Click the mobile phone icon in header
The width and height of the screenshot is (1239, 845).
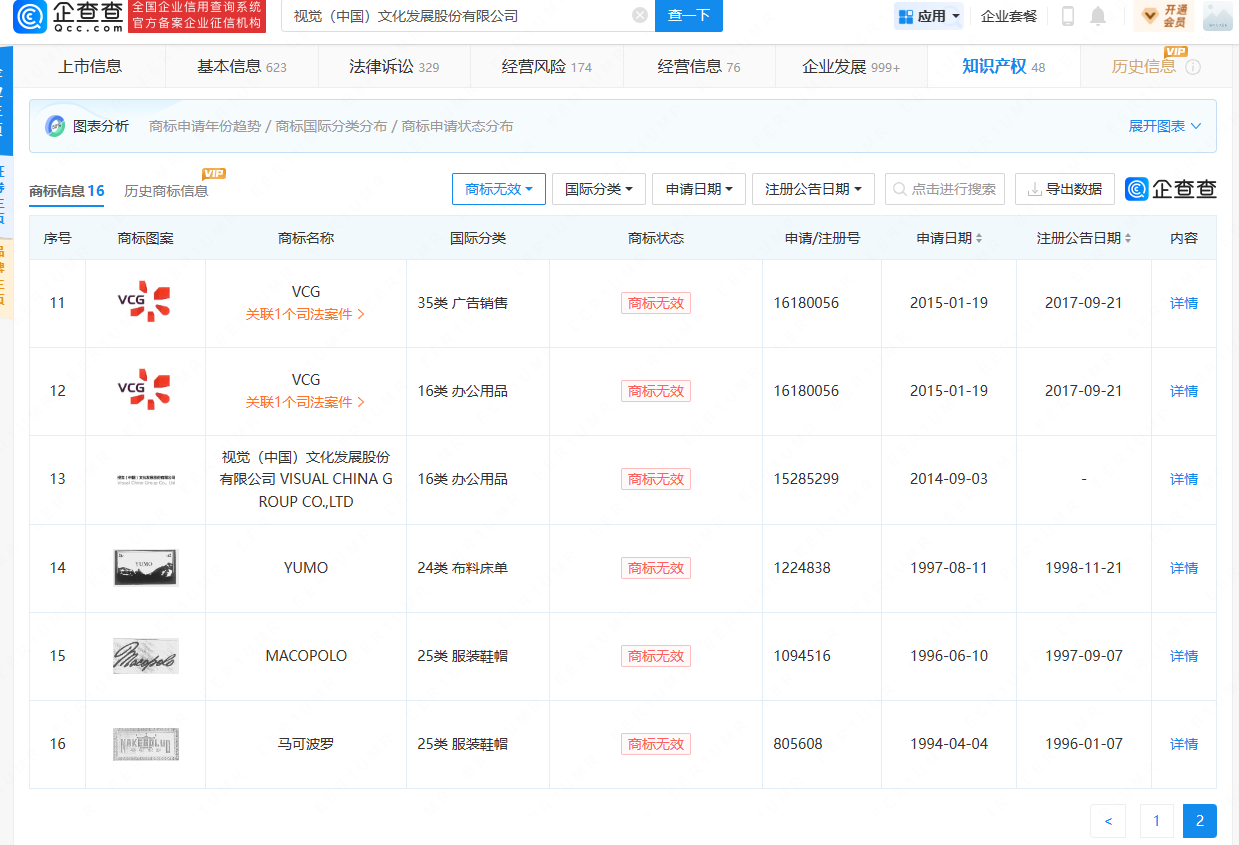tap(1068, 16)
